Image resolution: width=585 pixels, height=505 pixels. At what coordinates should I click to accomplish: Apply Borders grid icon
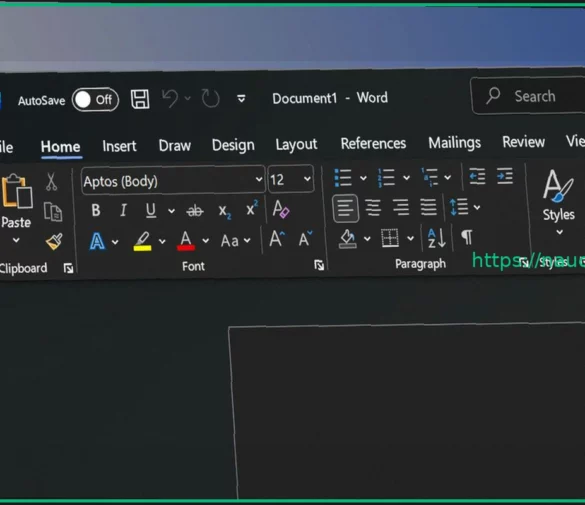click(x=390, y=238)
